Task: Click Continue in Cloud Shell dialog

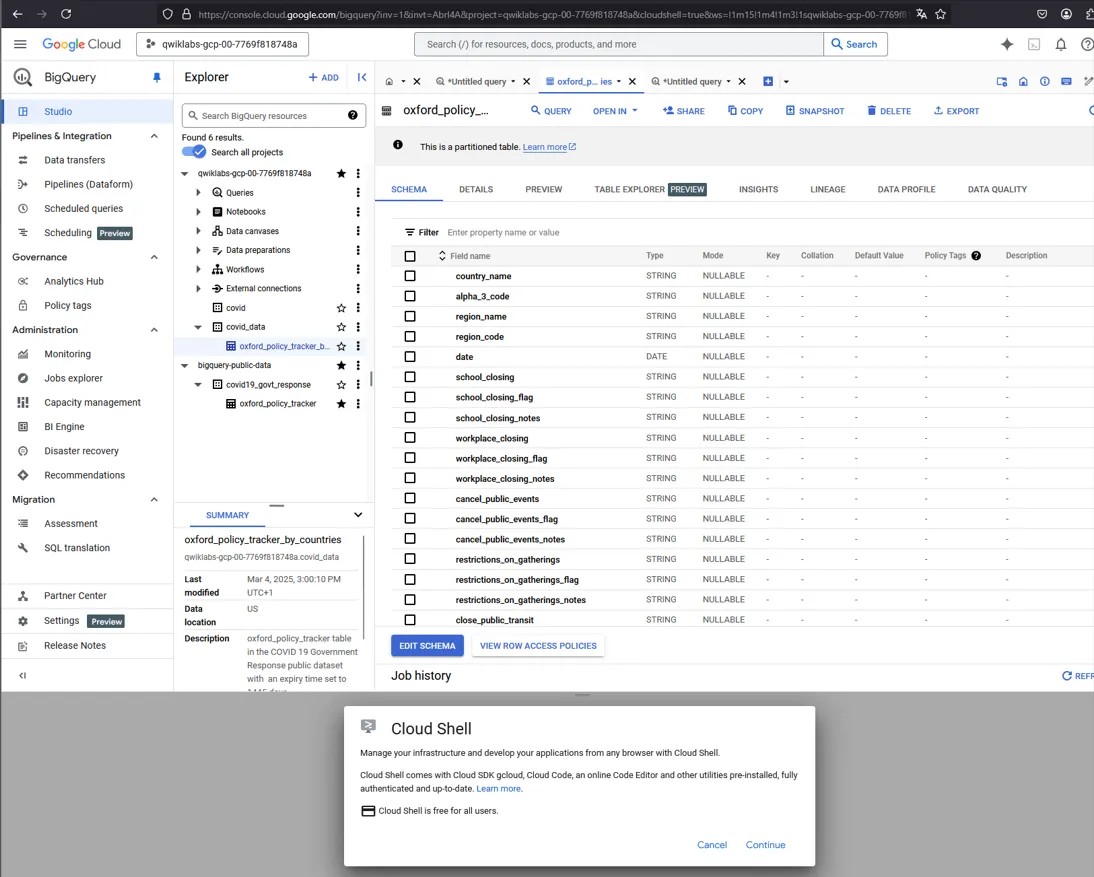Action: 765,844
